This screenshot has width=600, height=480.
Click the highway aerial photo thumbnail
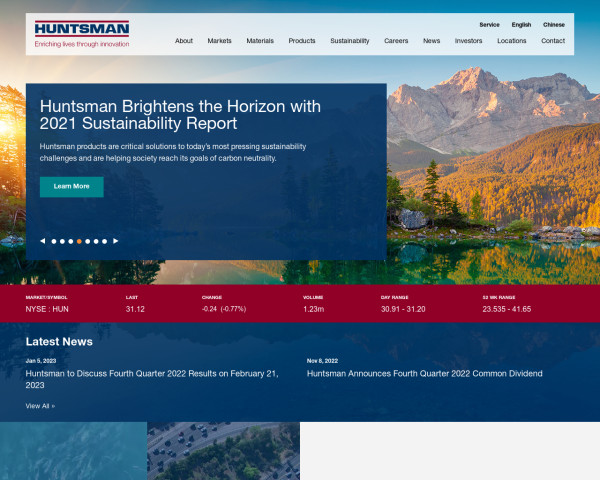223,450
